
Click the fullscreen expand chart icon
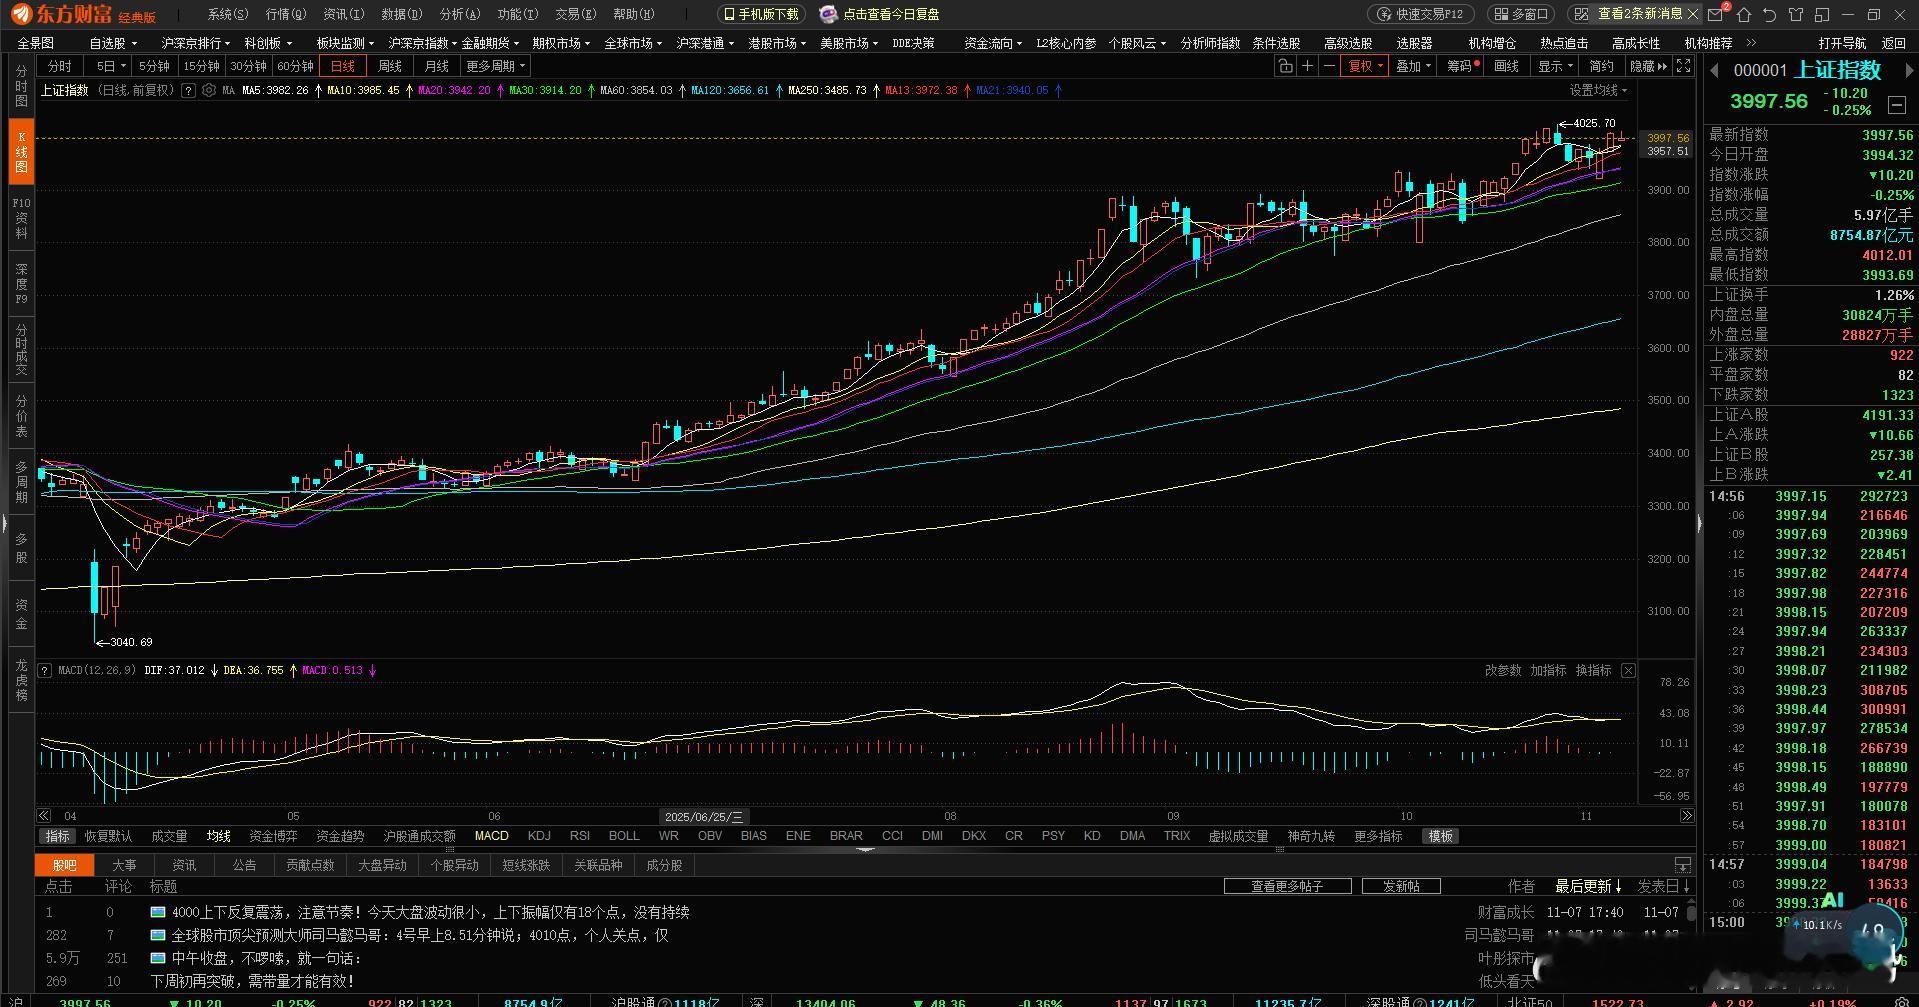point(1684,66)
